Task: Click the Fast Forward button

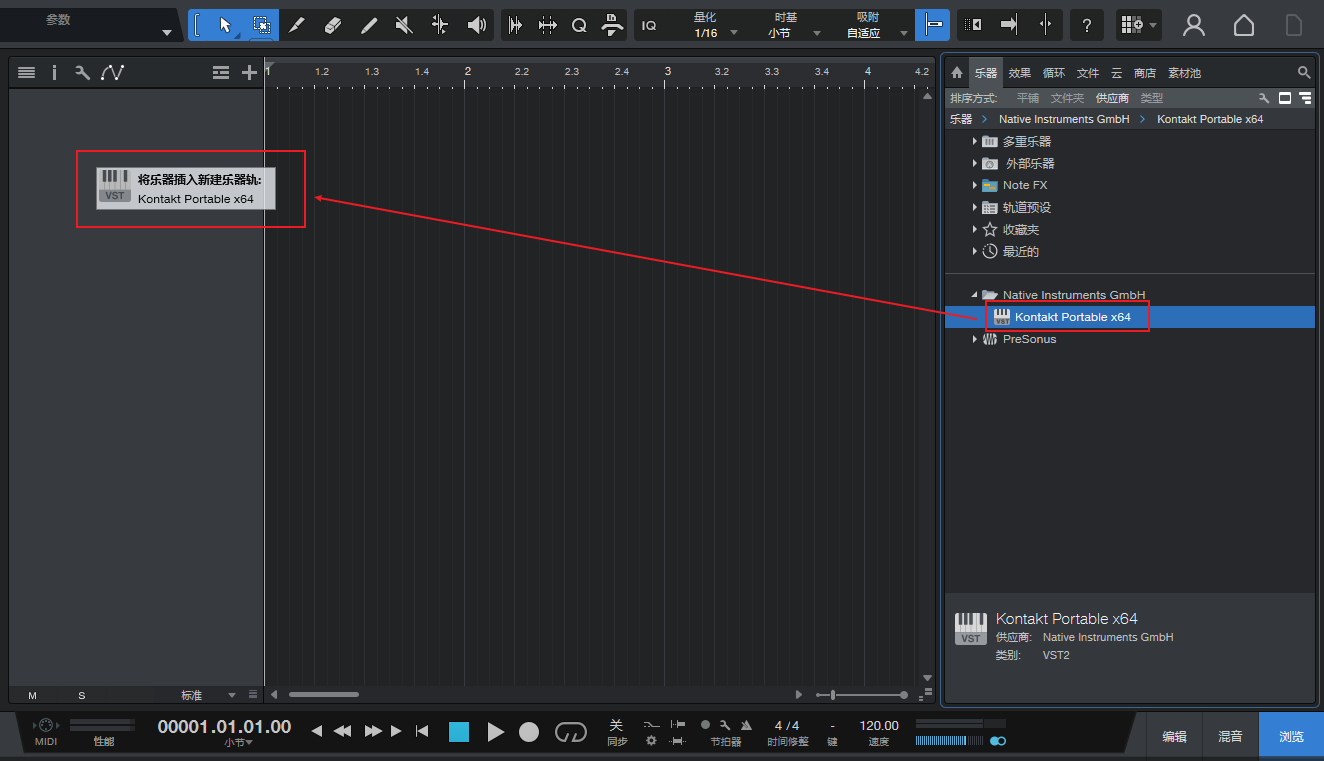Action: point(372,731)
